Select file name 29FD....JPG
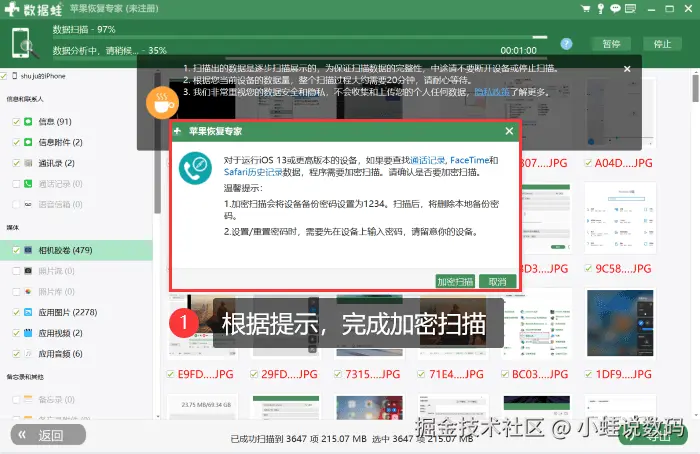Viewport: 700px width, 454px height. [x=289, y=374]
